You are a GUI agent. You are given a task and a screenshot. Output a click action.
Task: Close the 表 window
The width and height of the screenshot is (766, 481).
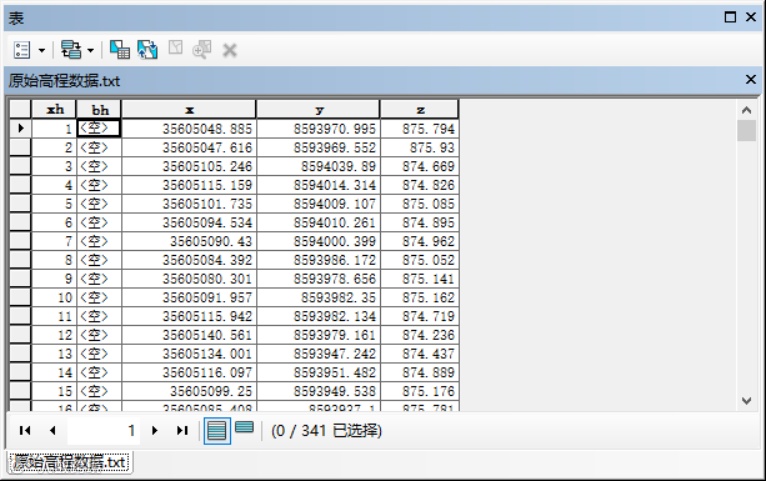pos(751,17)
